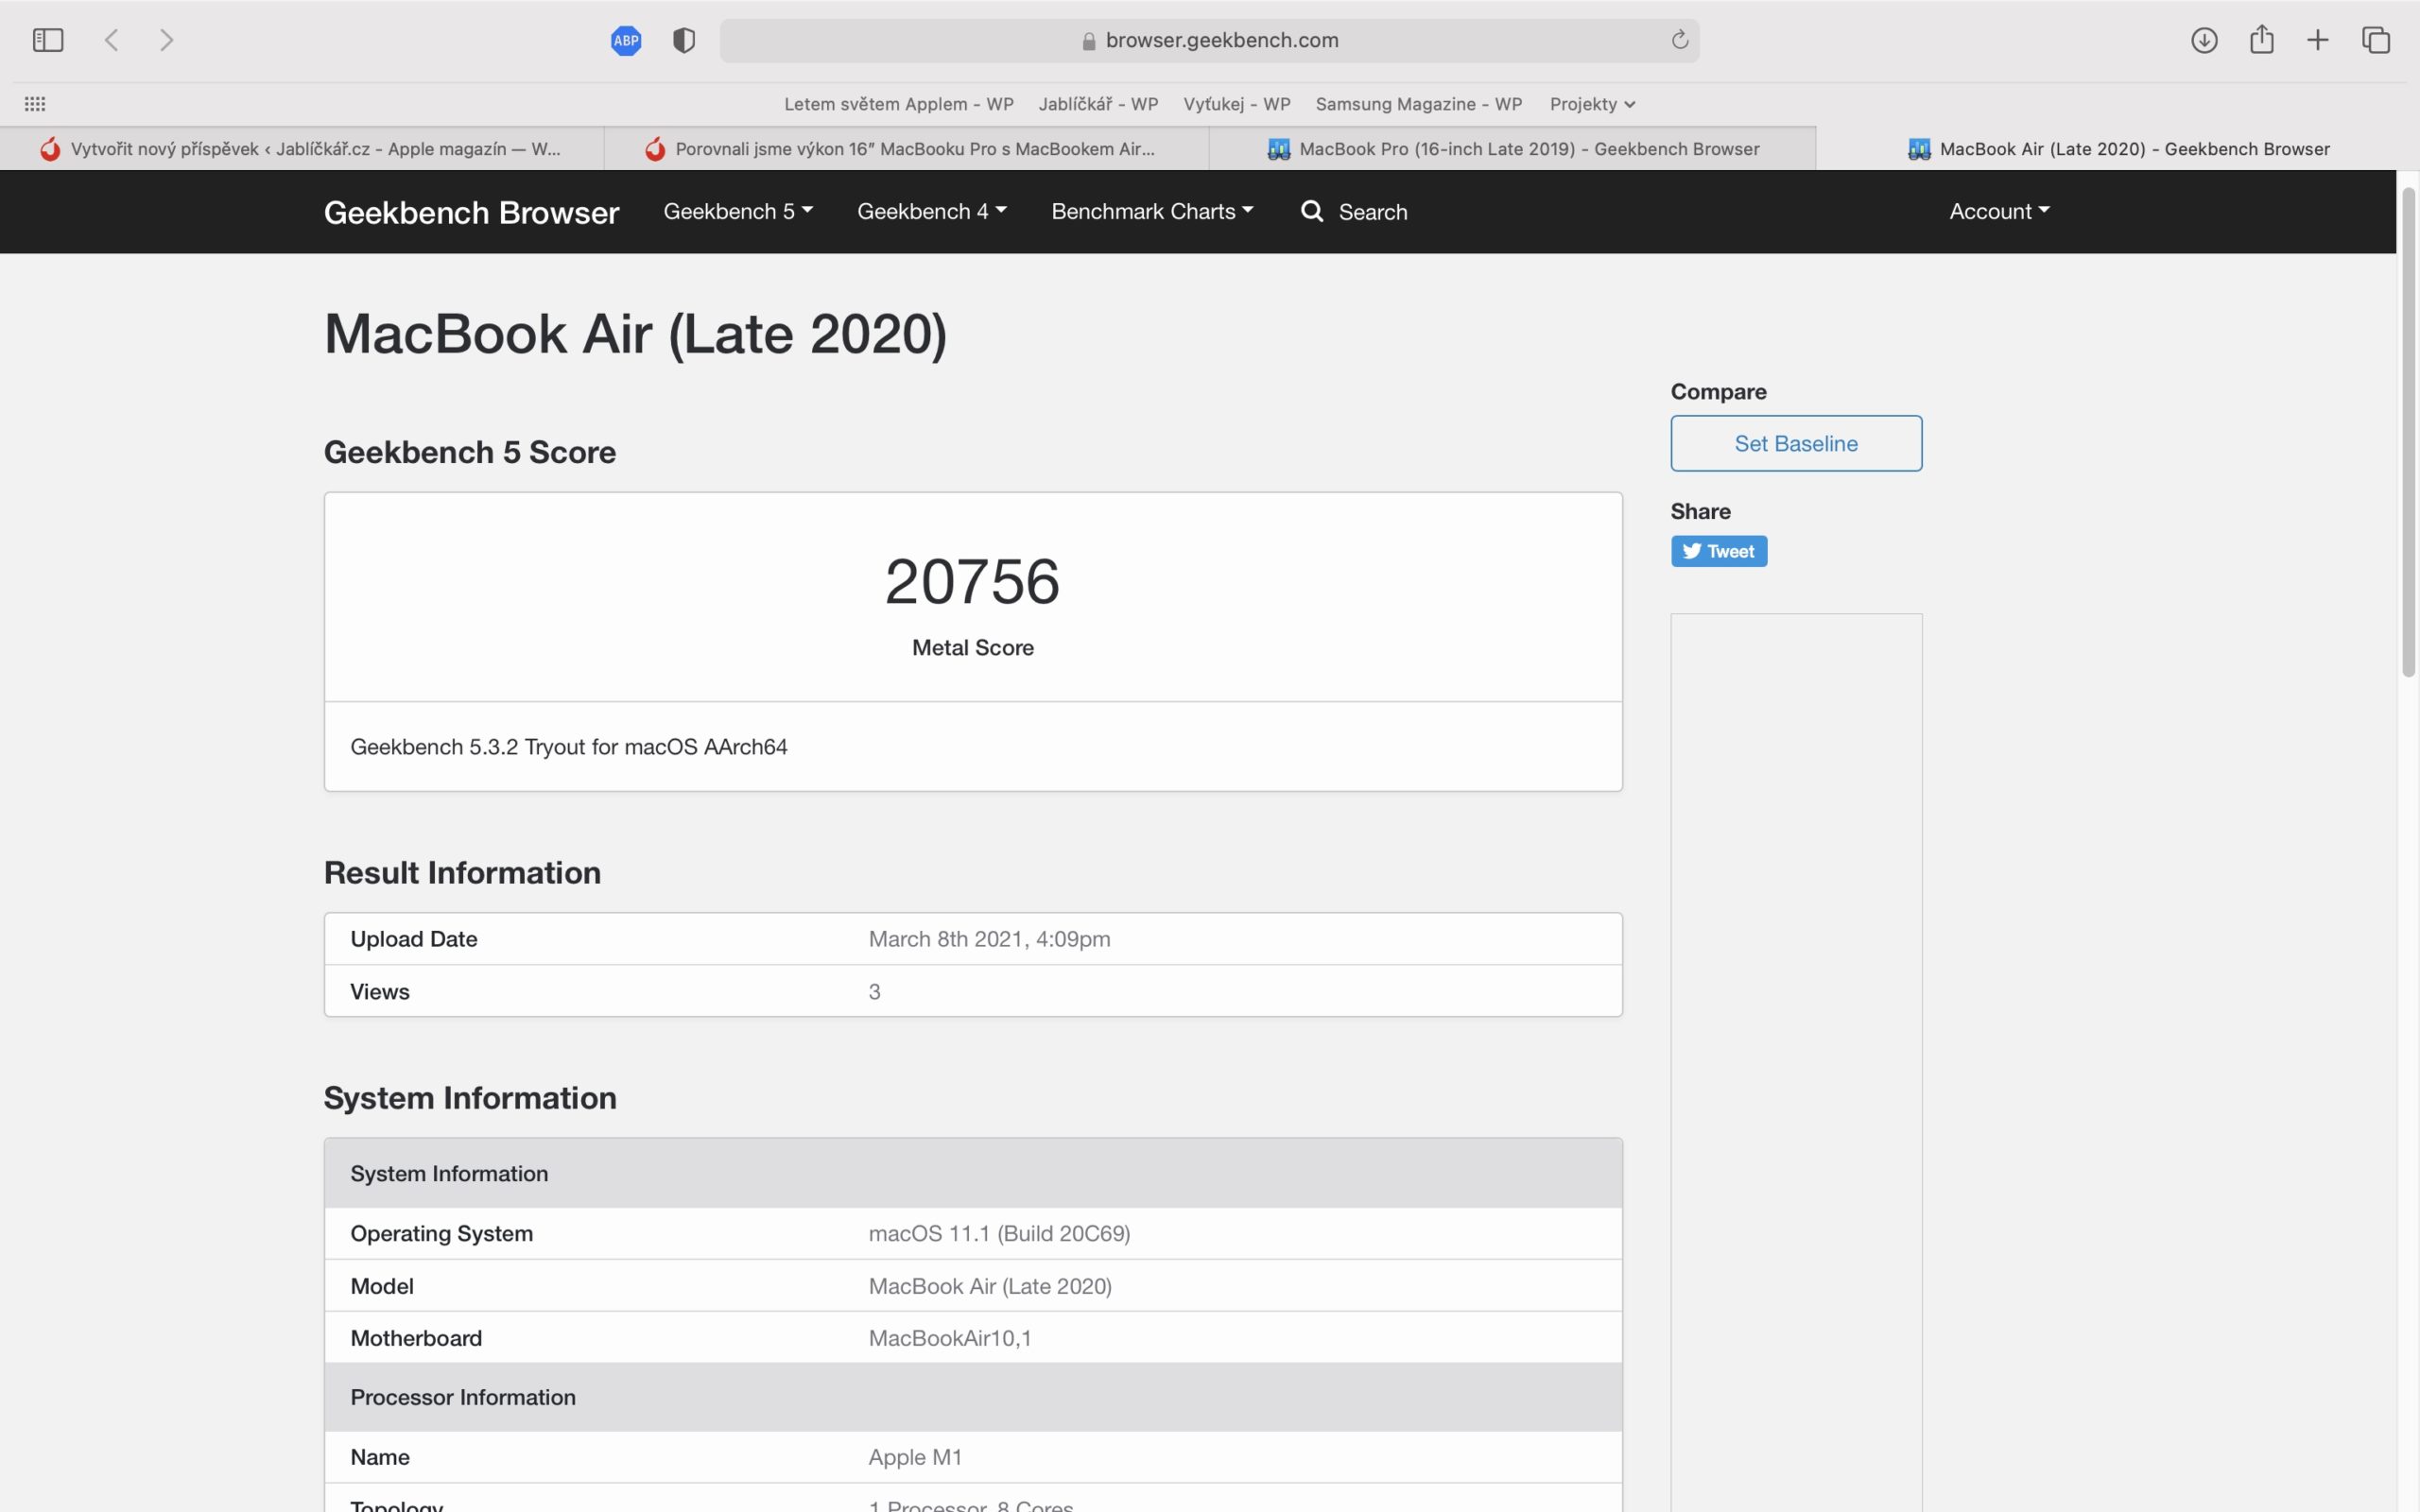
Task: Show the Safari downloads icon
Action: (x=2204, y=40)
